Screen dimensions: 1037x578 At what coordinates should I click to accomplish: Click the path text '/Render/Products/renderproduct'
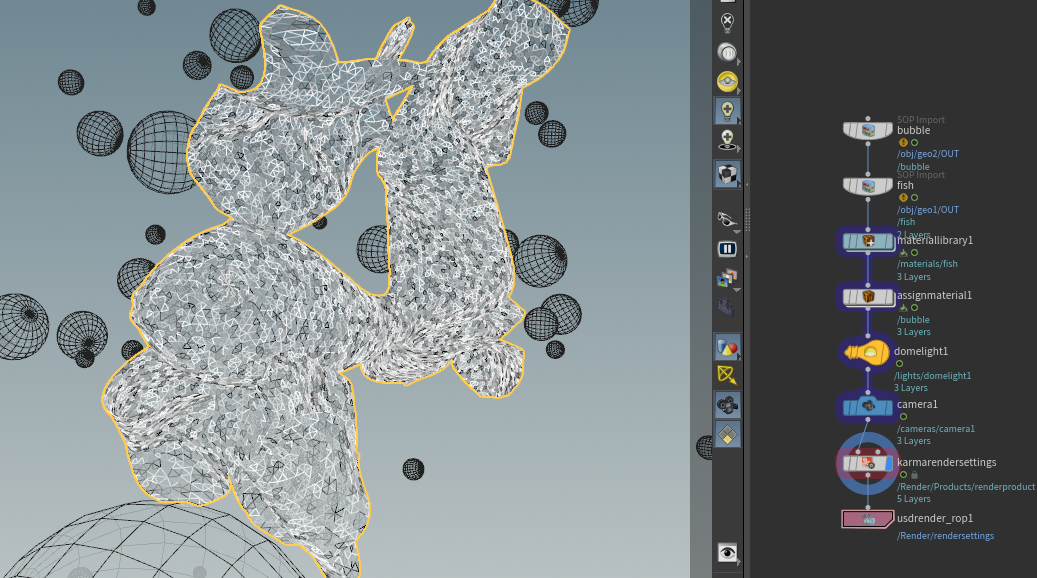(x=966, y=487)
